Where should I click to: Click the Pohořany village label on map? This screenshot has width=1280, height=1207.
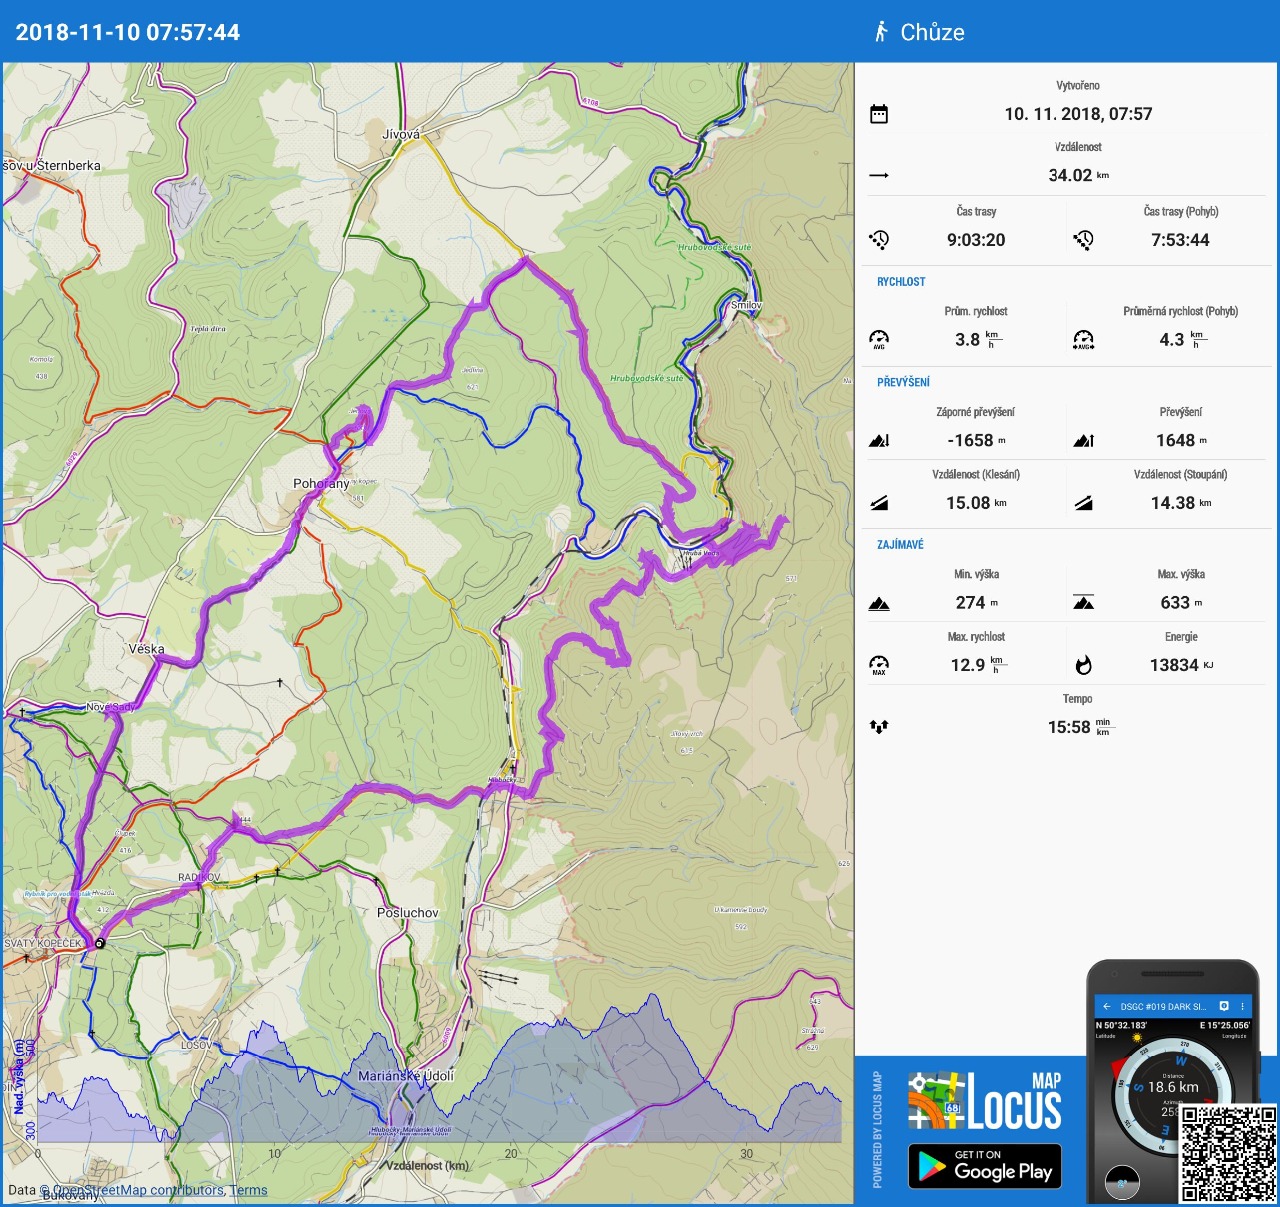[321, 484]
